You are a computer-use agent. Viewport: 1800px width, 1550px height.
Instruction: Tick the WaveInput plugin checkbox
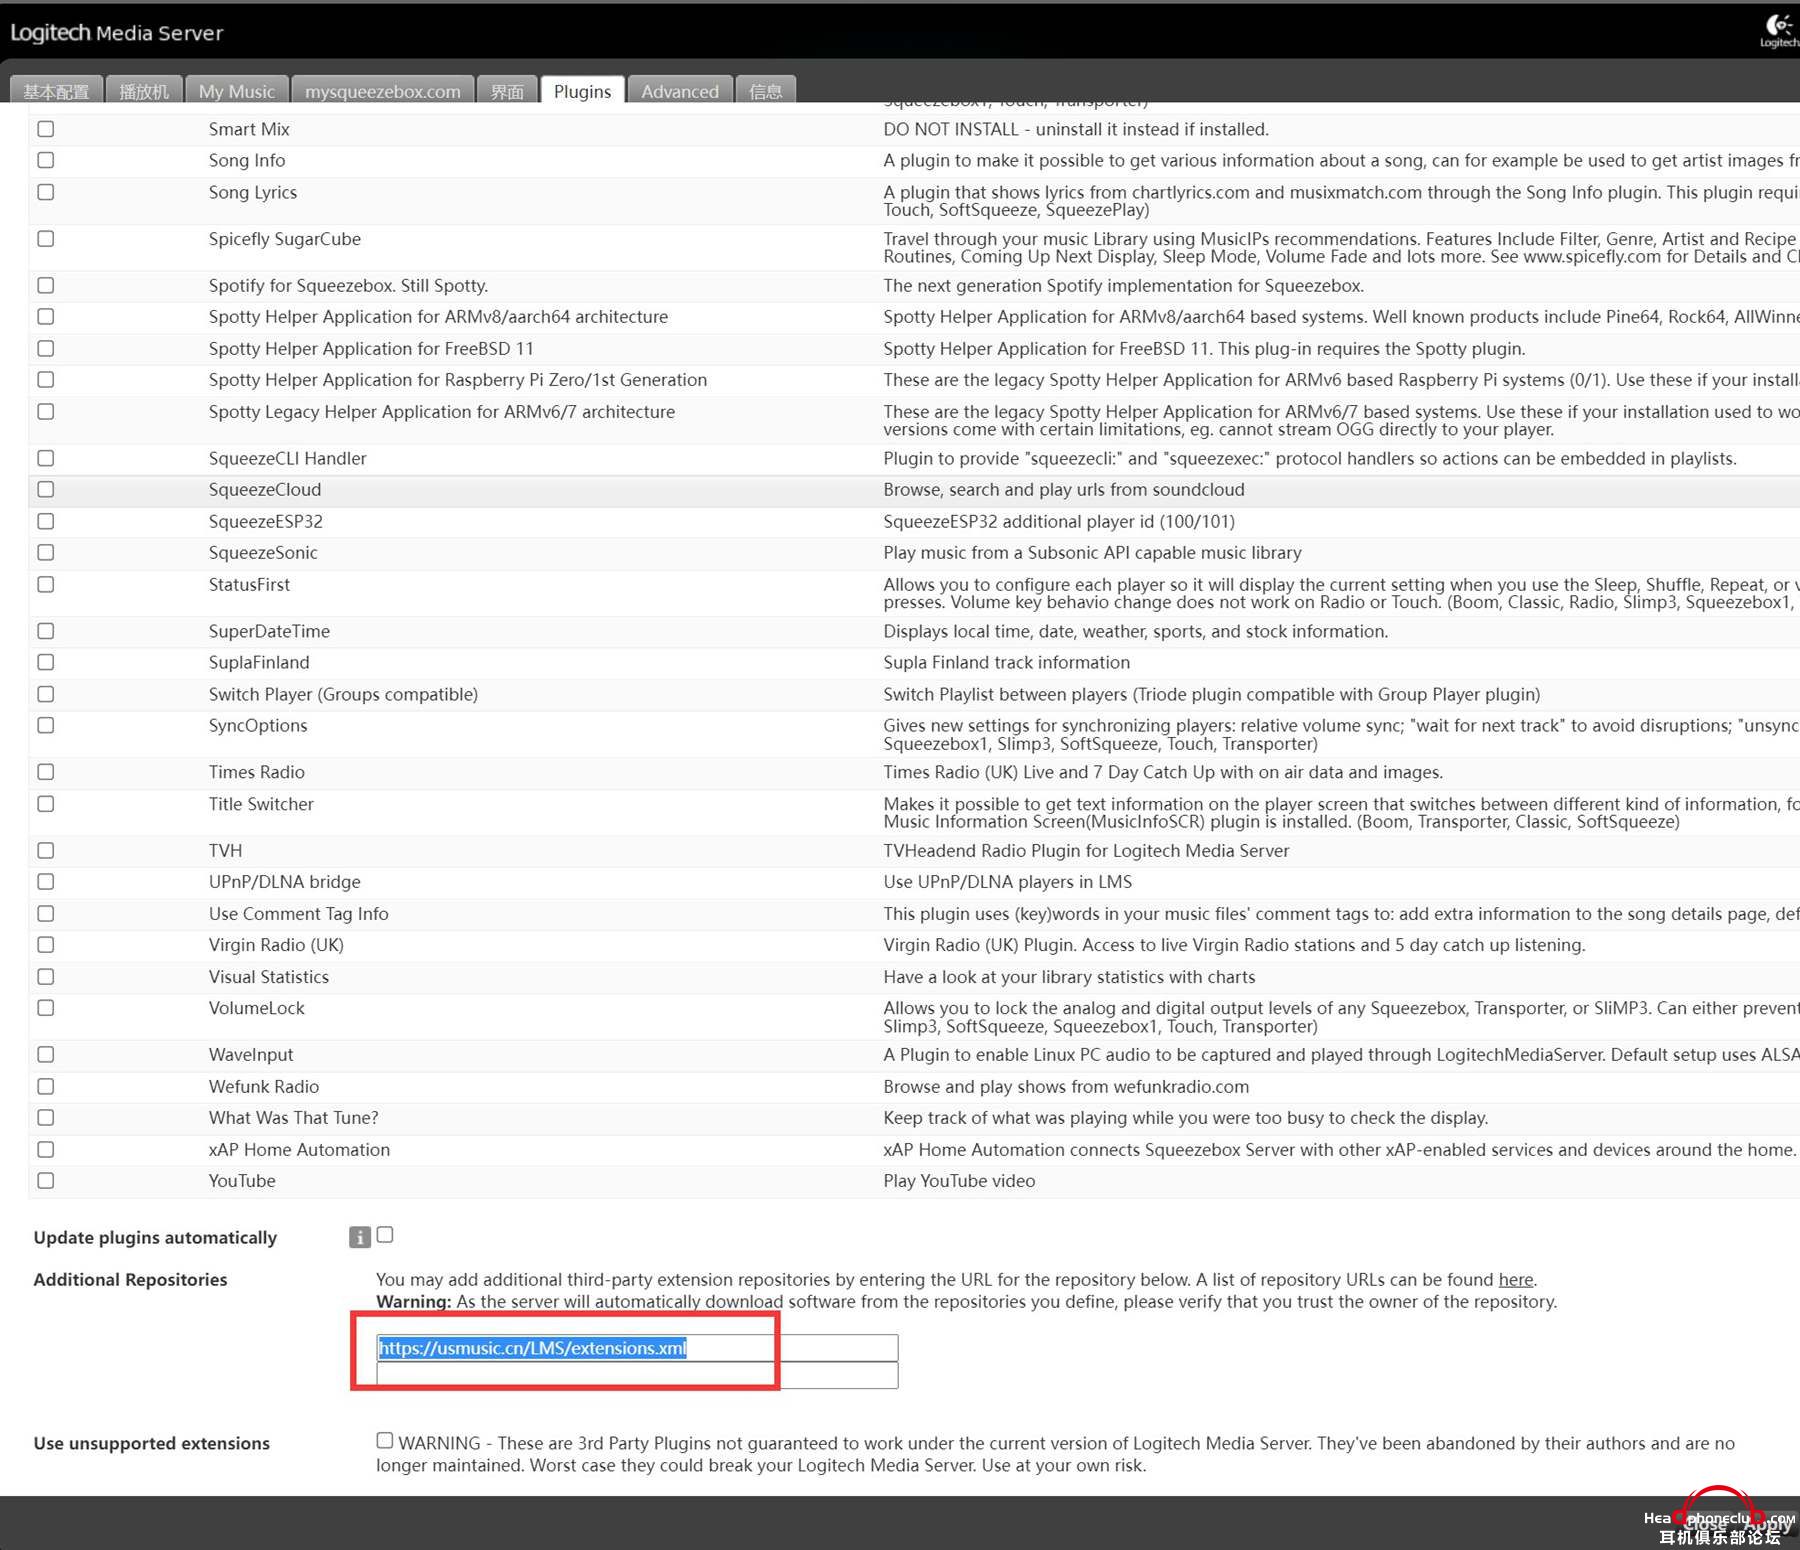pos(46,1055)
